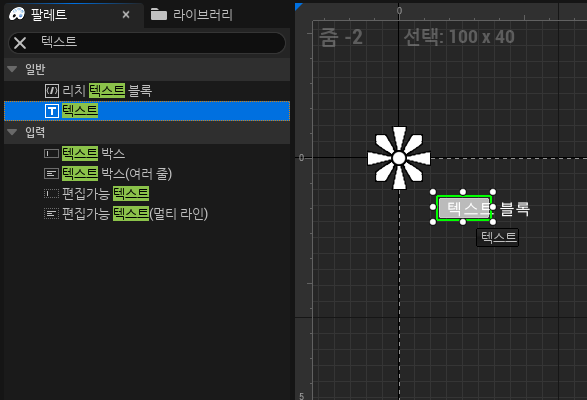
Task: Select 편집가능 텍스트 widget
Action: [147, 194]
